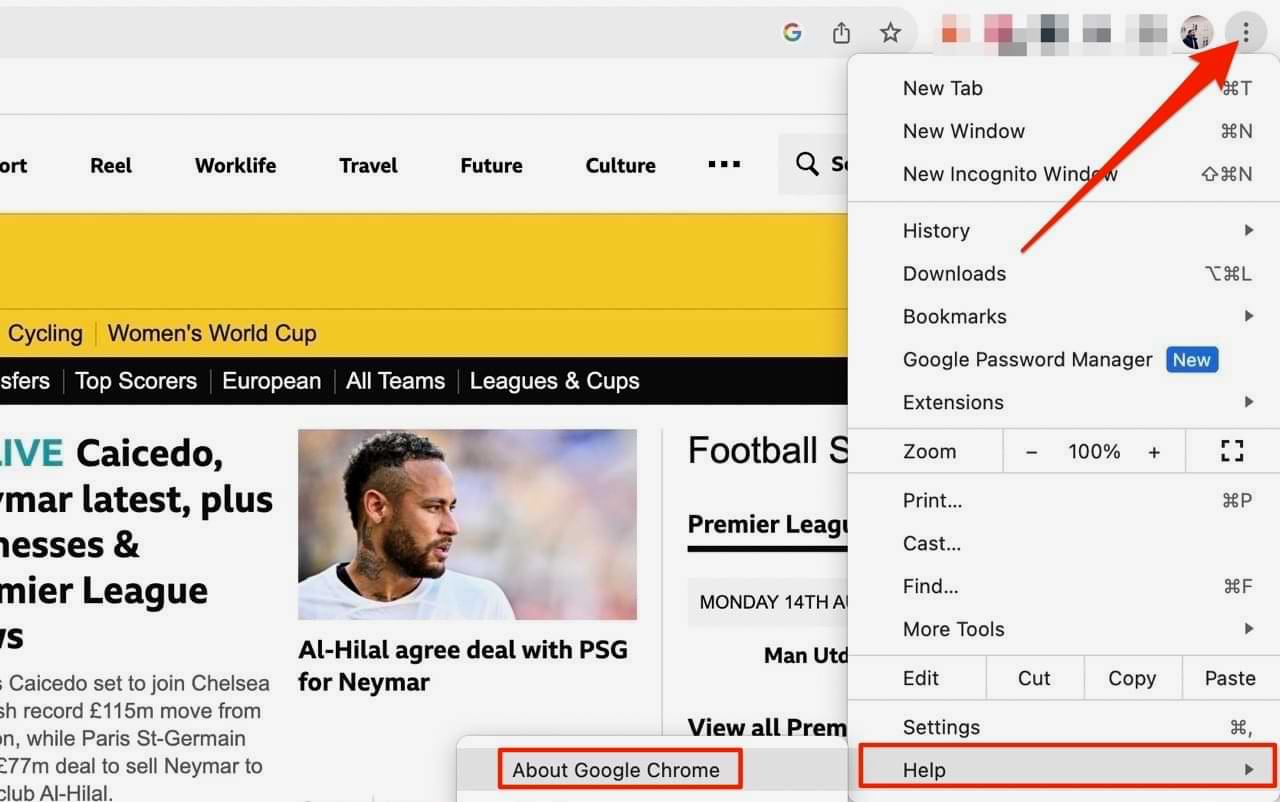1280x802 pixels.
Task: Toggle fullscreen from the Zoom row
Action: [x=1232, y=451]
